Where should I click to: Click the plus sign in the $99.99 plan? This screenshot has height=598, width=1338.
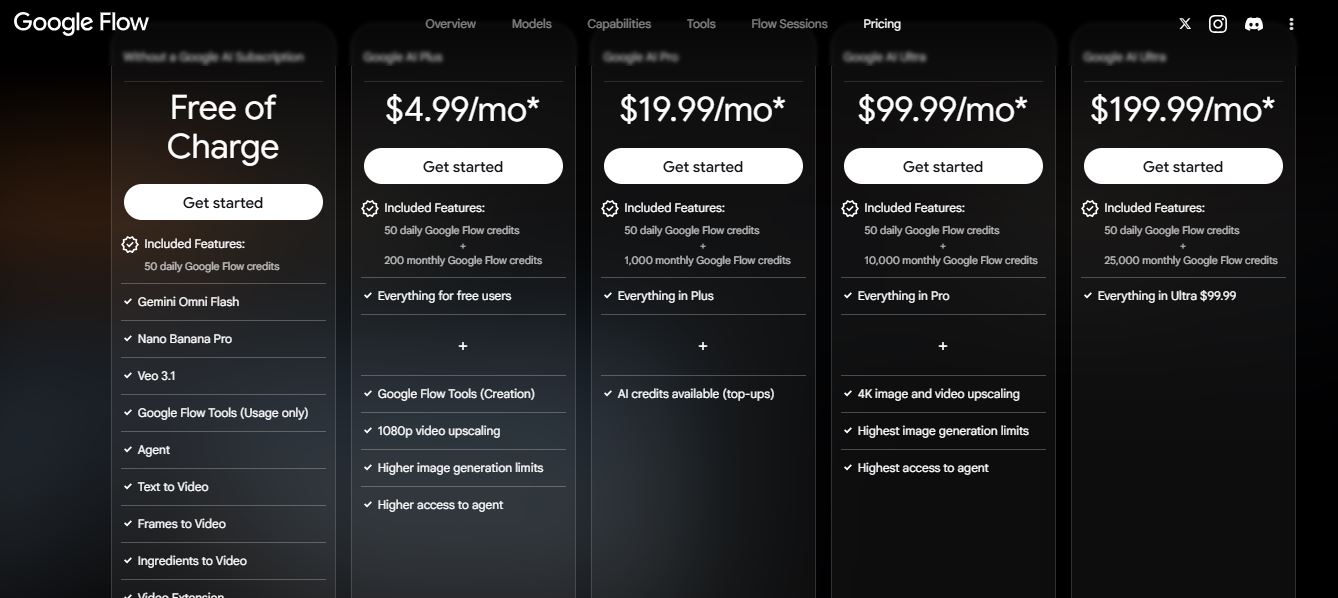(x=943, y=346)
